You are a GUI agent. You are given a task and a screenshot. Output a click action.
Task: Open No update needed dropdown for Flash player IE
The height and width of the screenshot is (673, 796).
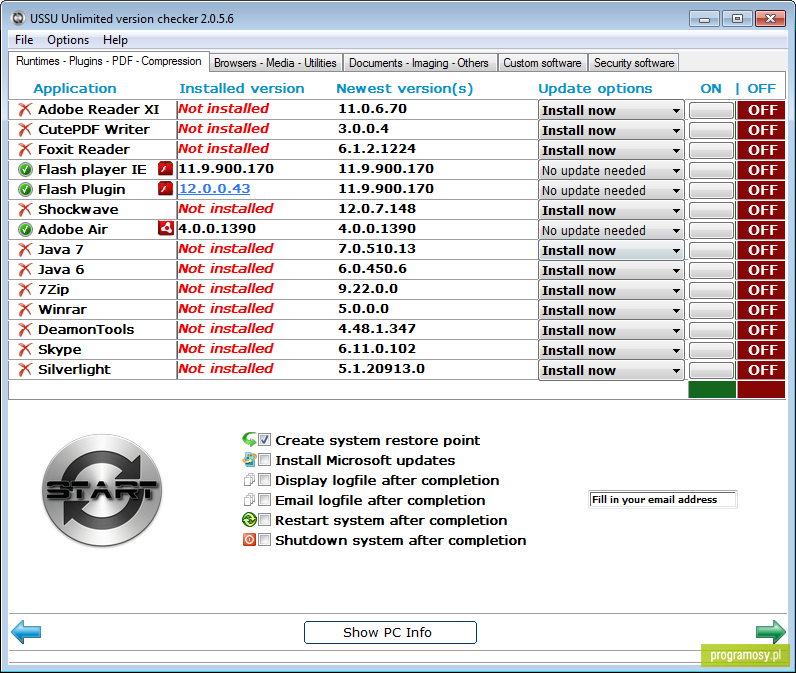(x=611, y=171)
